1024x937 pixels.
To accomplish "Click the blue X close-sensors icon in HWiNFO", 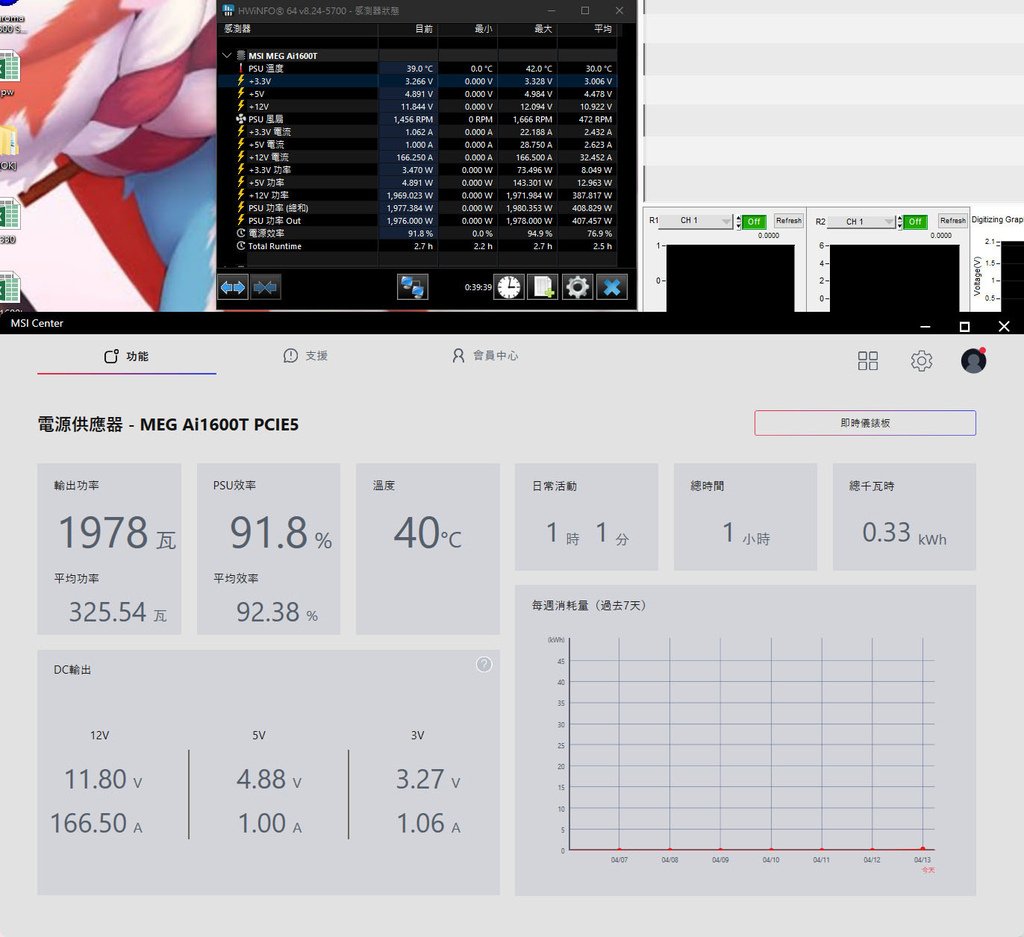I will point(612,287).
